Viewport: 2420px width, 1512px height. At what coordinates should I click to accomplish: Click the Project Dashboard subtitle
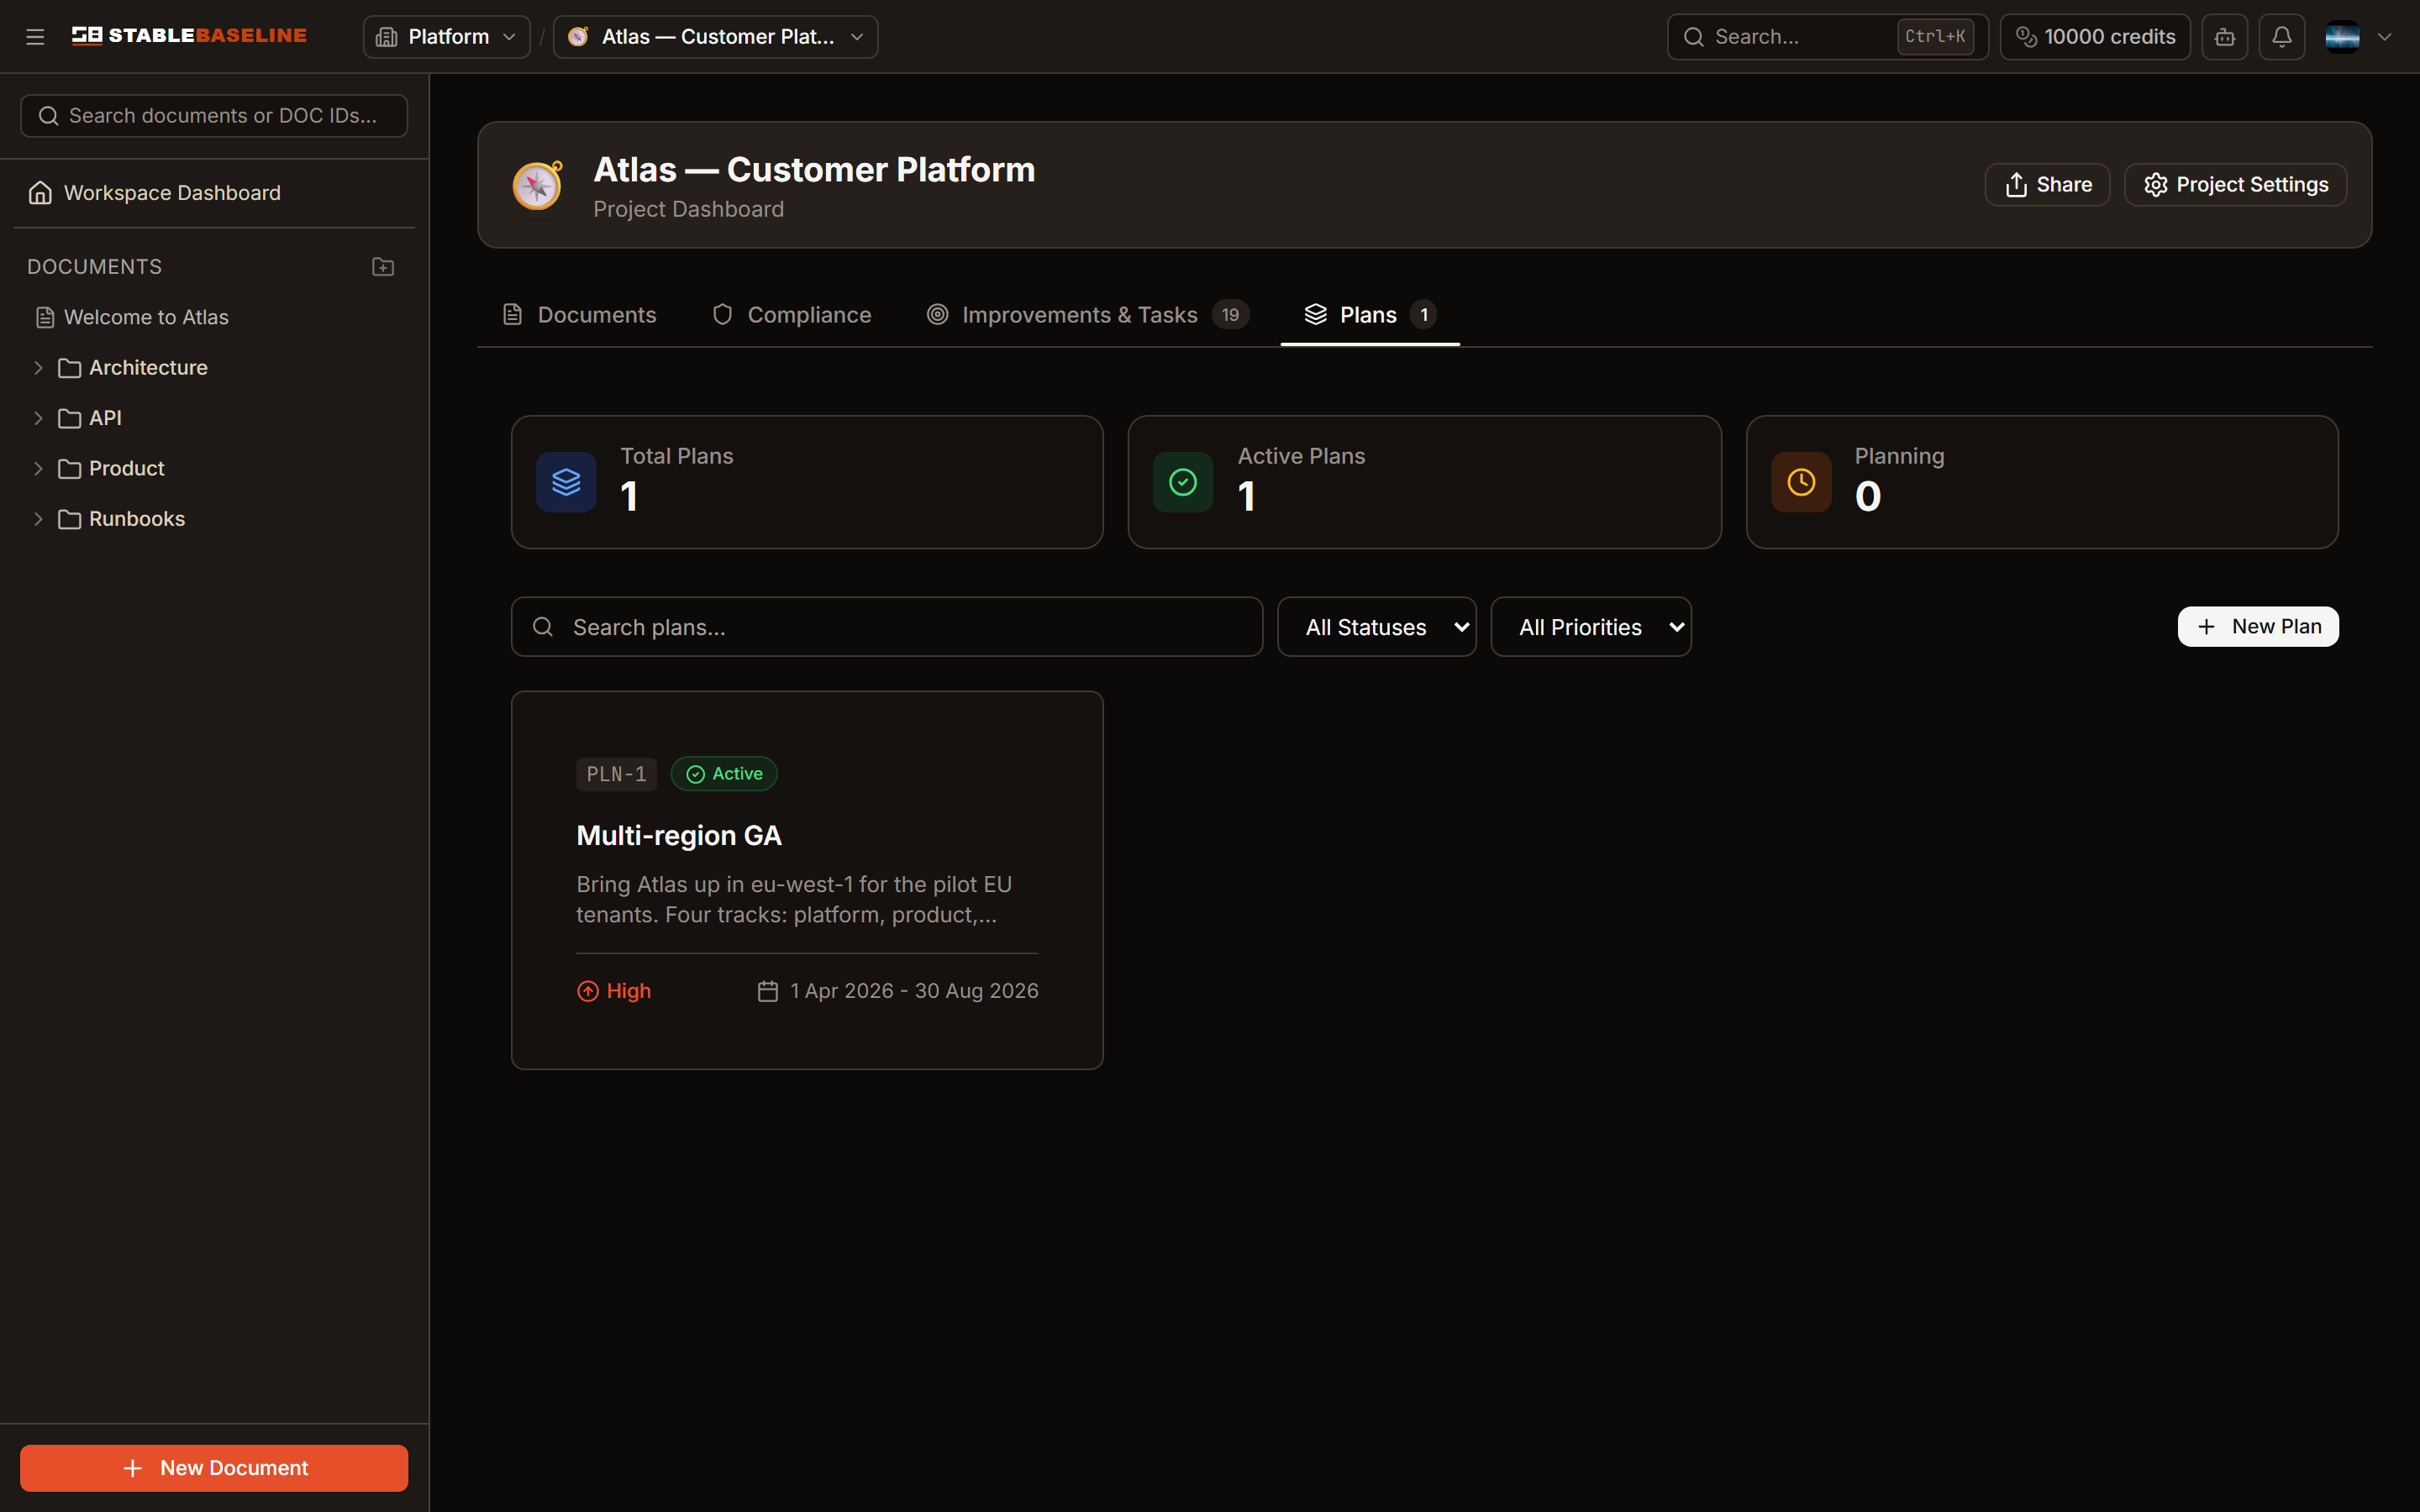[688, 209]
